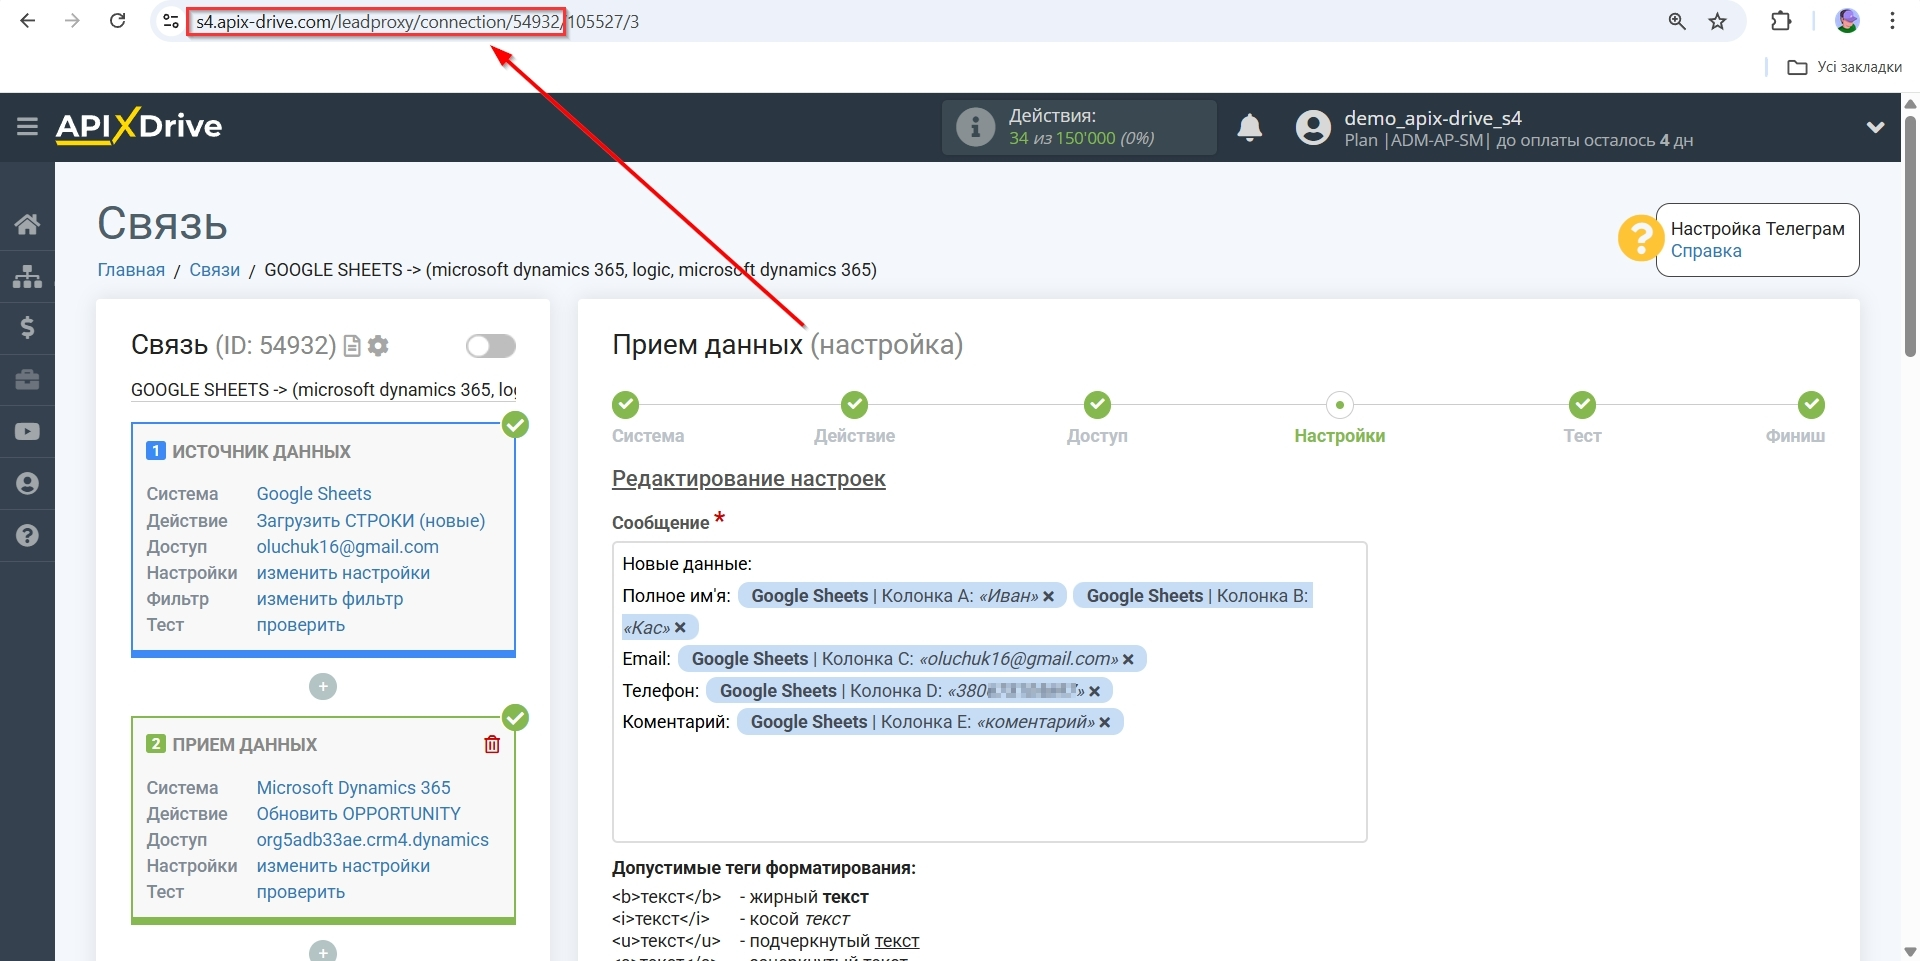Go to Настройки step
This screenshot has width=1920, height=961.
pyautogui.click(x=1339, y=405)
